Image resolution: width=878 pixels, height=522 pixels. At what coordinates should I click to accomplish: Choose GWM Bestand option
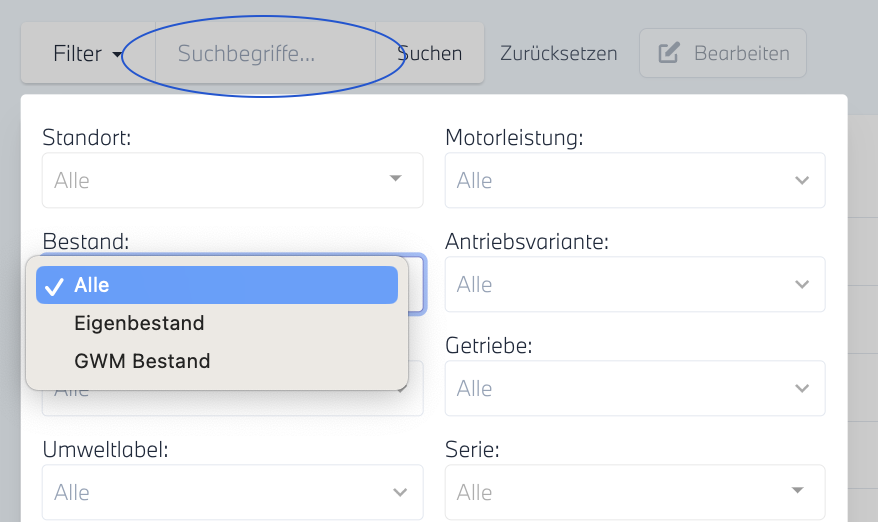tap(142, 361)
